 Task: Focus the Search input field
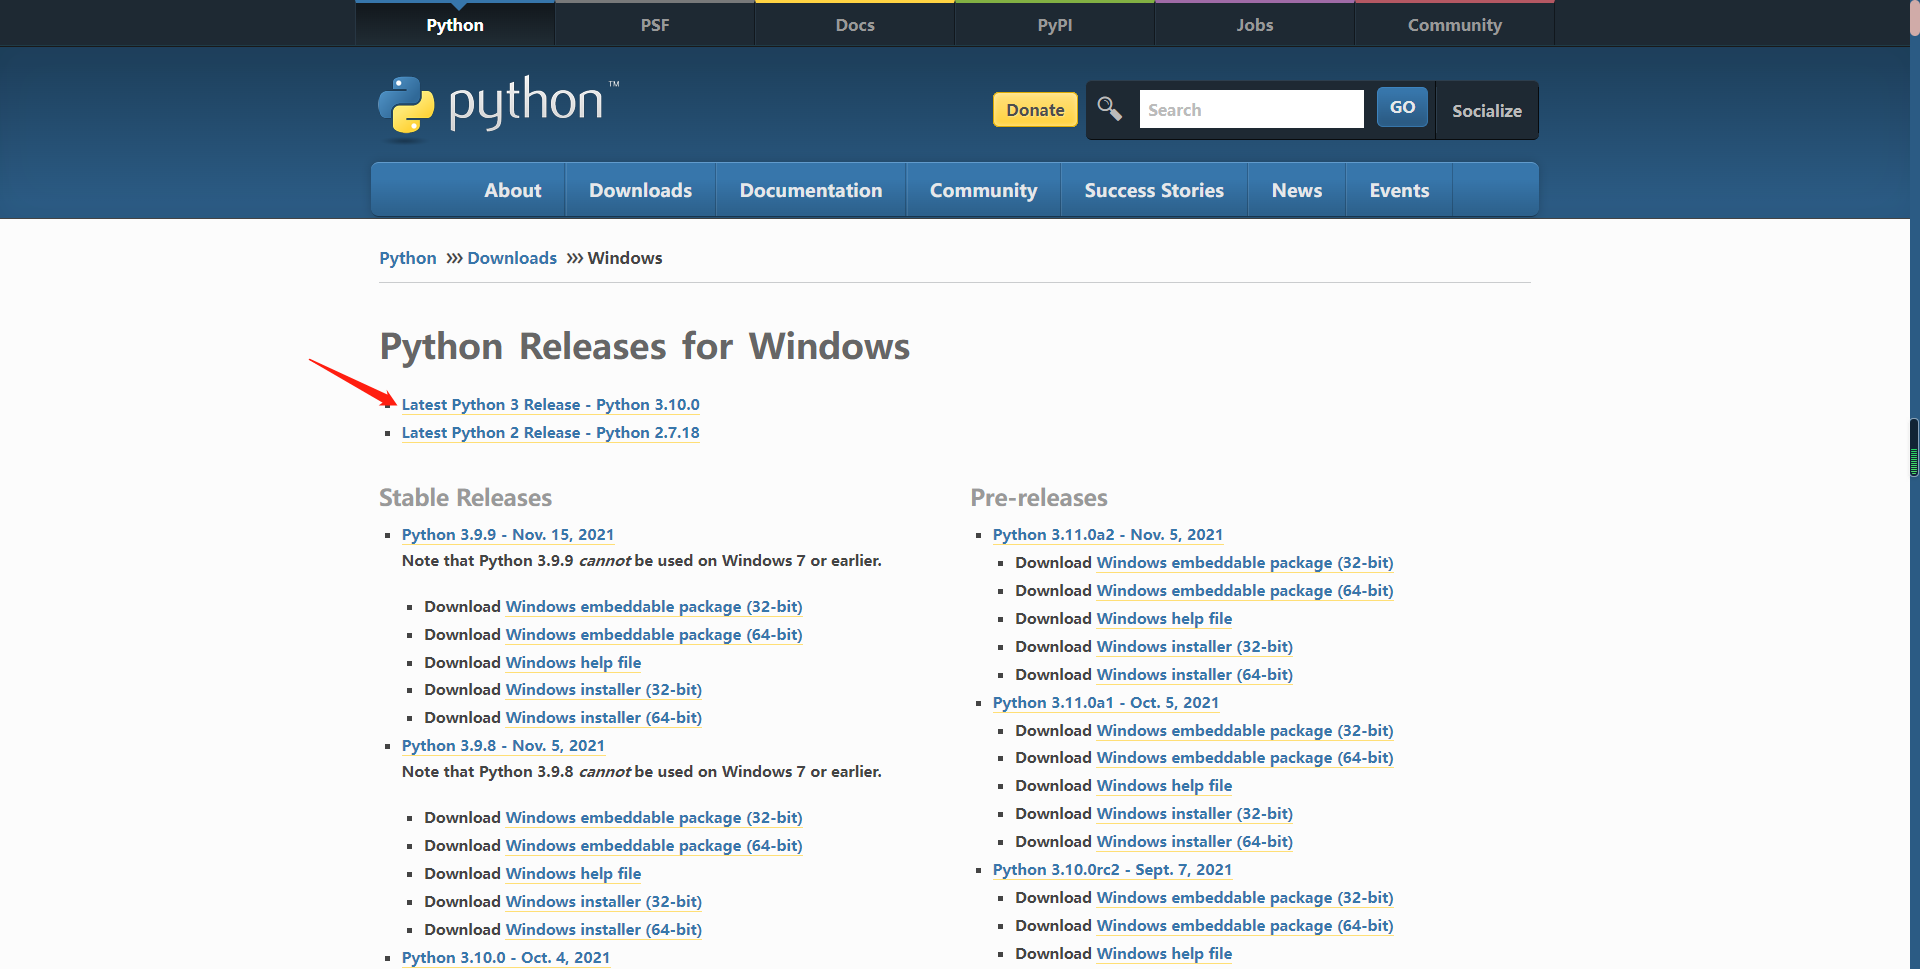tap(1251, 109)
